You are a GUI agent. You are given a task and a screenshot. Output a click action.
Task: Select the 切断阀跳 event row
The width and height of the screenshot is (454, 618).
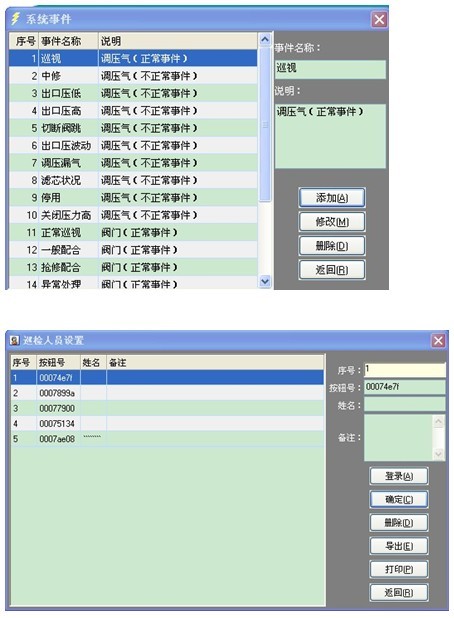pyautogui.click(x=133, y=128)
